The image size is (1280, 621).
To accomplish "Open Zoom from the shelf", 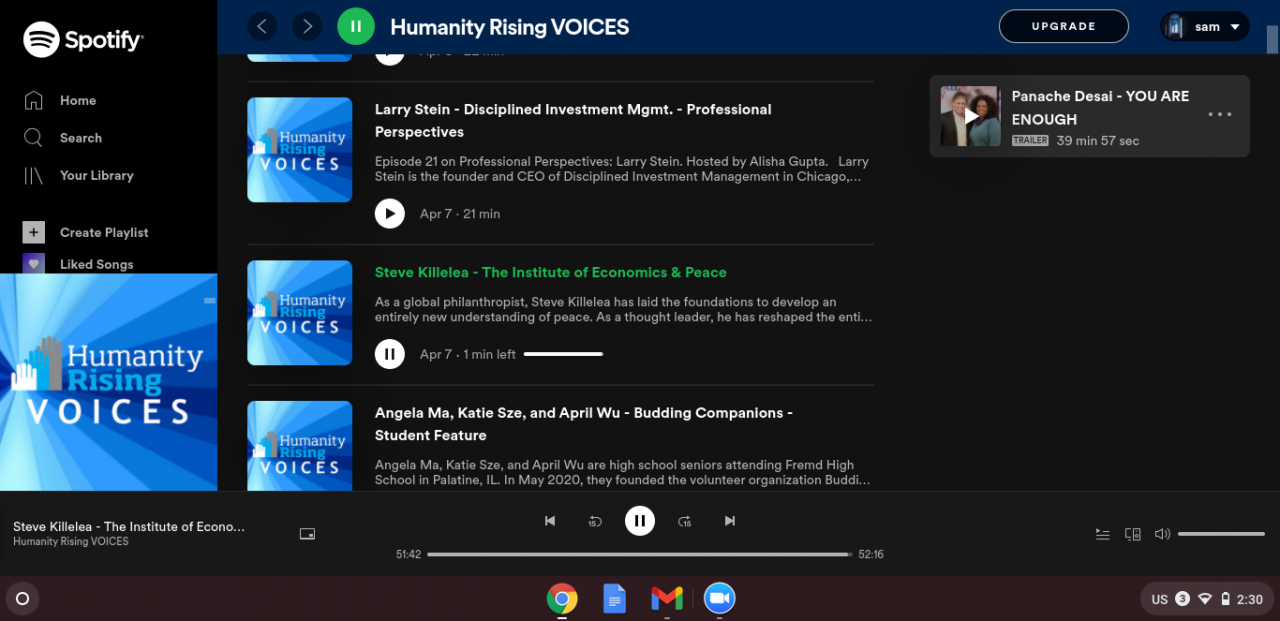I will click(719, 599).
